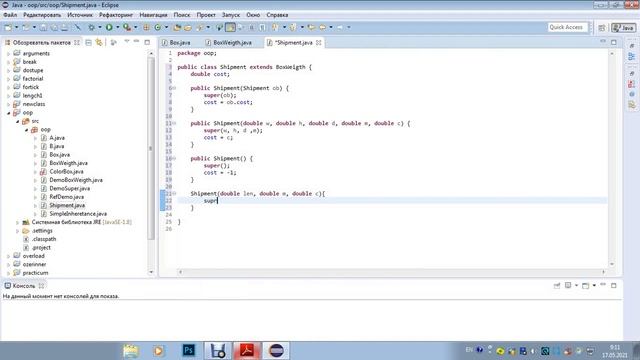The image size is (640, 360).
Task: Toggle Link with Editor in Package Explorer
Action: pos(99,42)
